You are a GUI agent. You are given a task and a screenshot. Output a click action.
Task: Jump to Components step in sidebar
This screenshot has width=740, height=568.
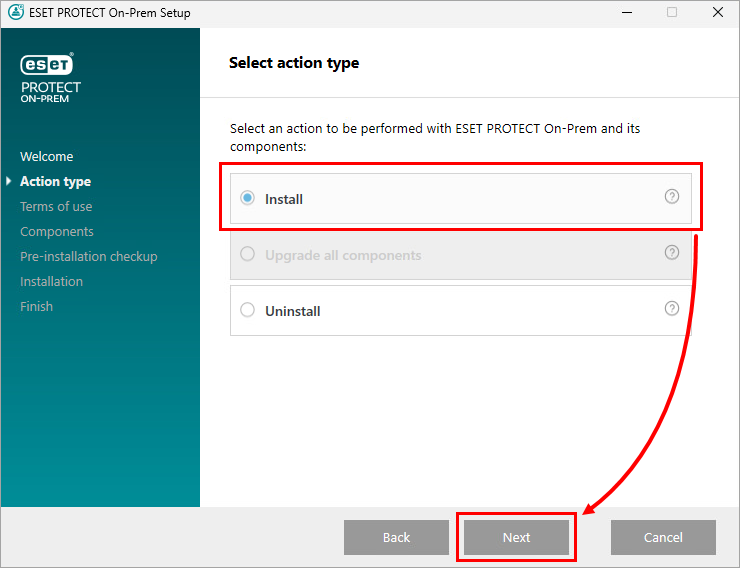click(57, 231)
